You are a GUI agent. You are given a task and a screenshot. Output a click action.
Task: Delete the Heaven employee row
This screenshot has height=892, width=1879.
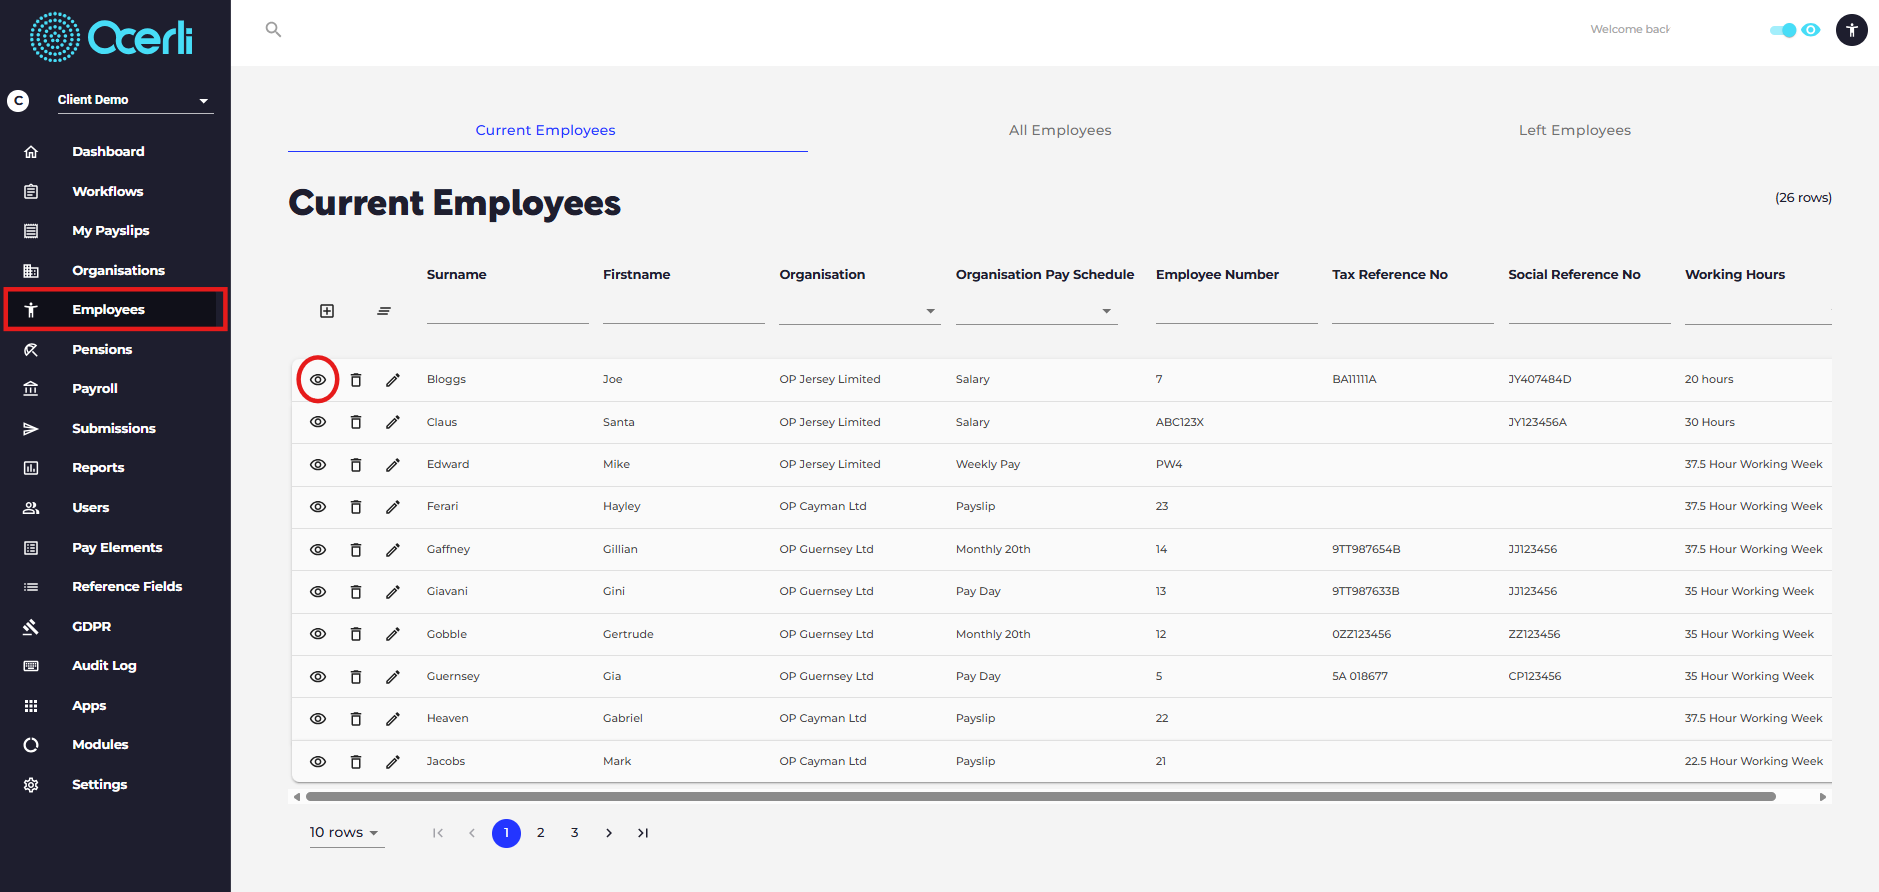tap(356, 719)
